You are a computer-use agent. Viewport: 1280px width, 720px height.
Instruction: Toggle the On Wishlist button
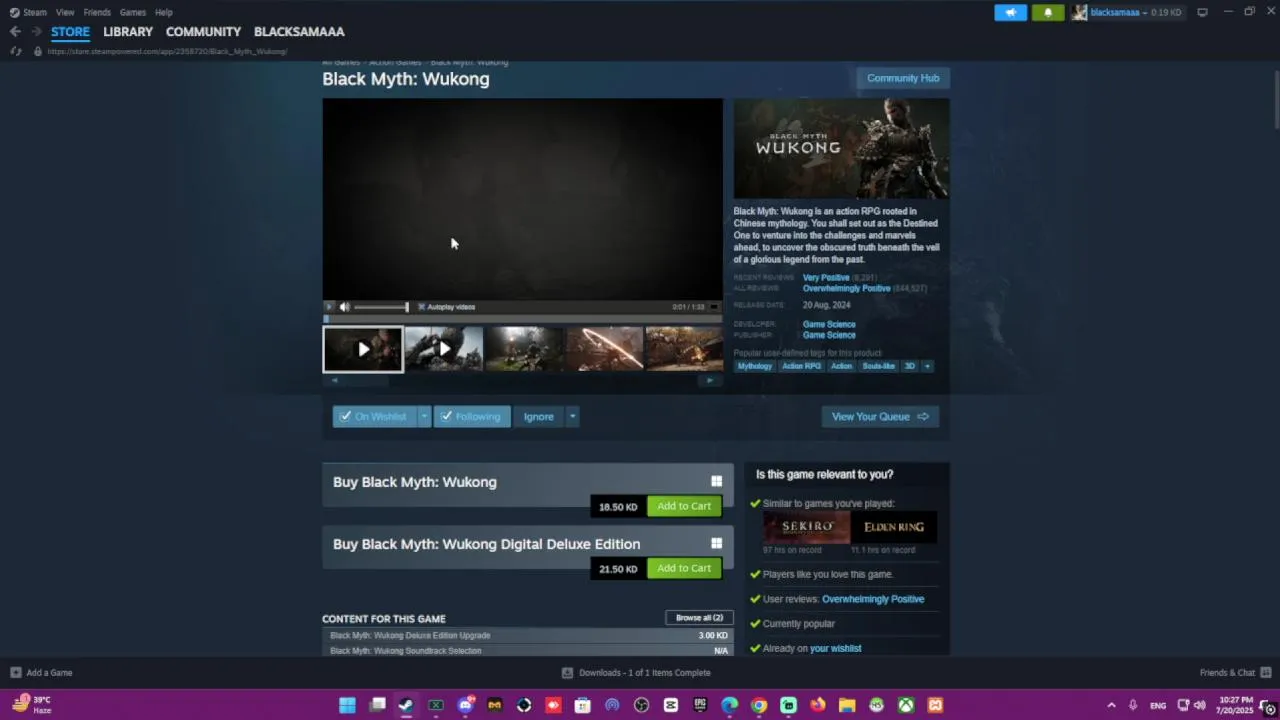(x=374, y=416)
